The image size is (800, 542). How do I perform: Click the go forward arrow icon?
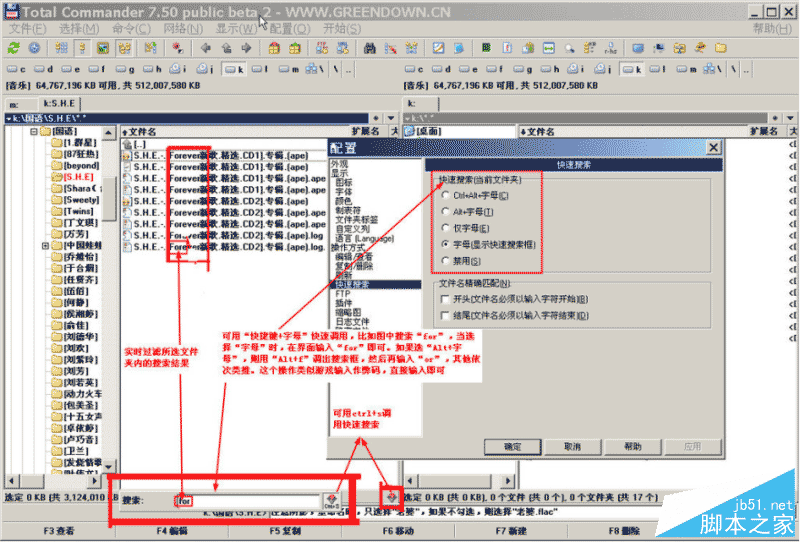tap(246, 48)
